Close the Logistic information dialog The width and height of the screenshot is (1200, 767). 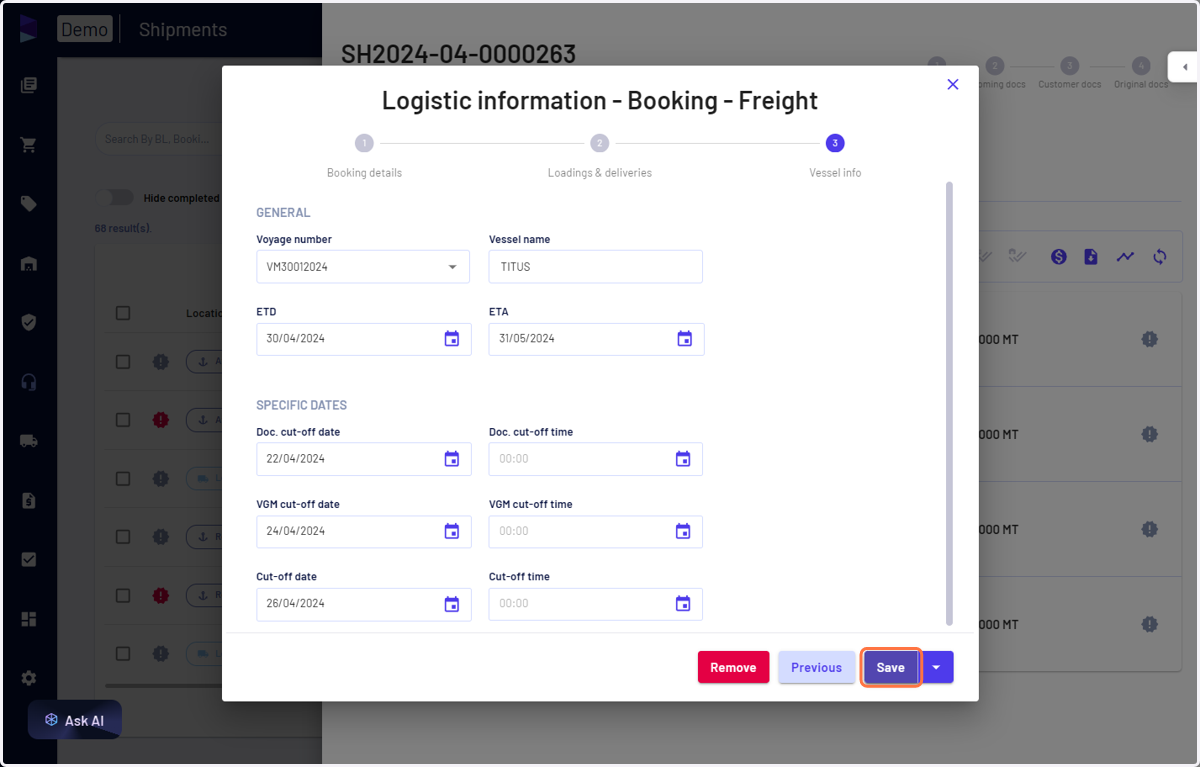[953, 85]
